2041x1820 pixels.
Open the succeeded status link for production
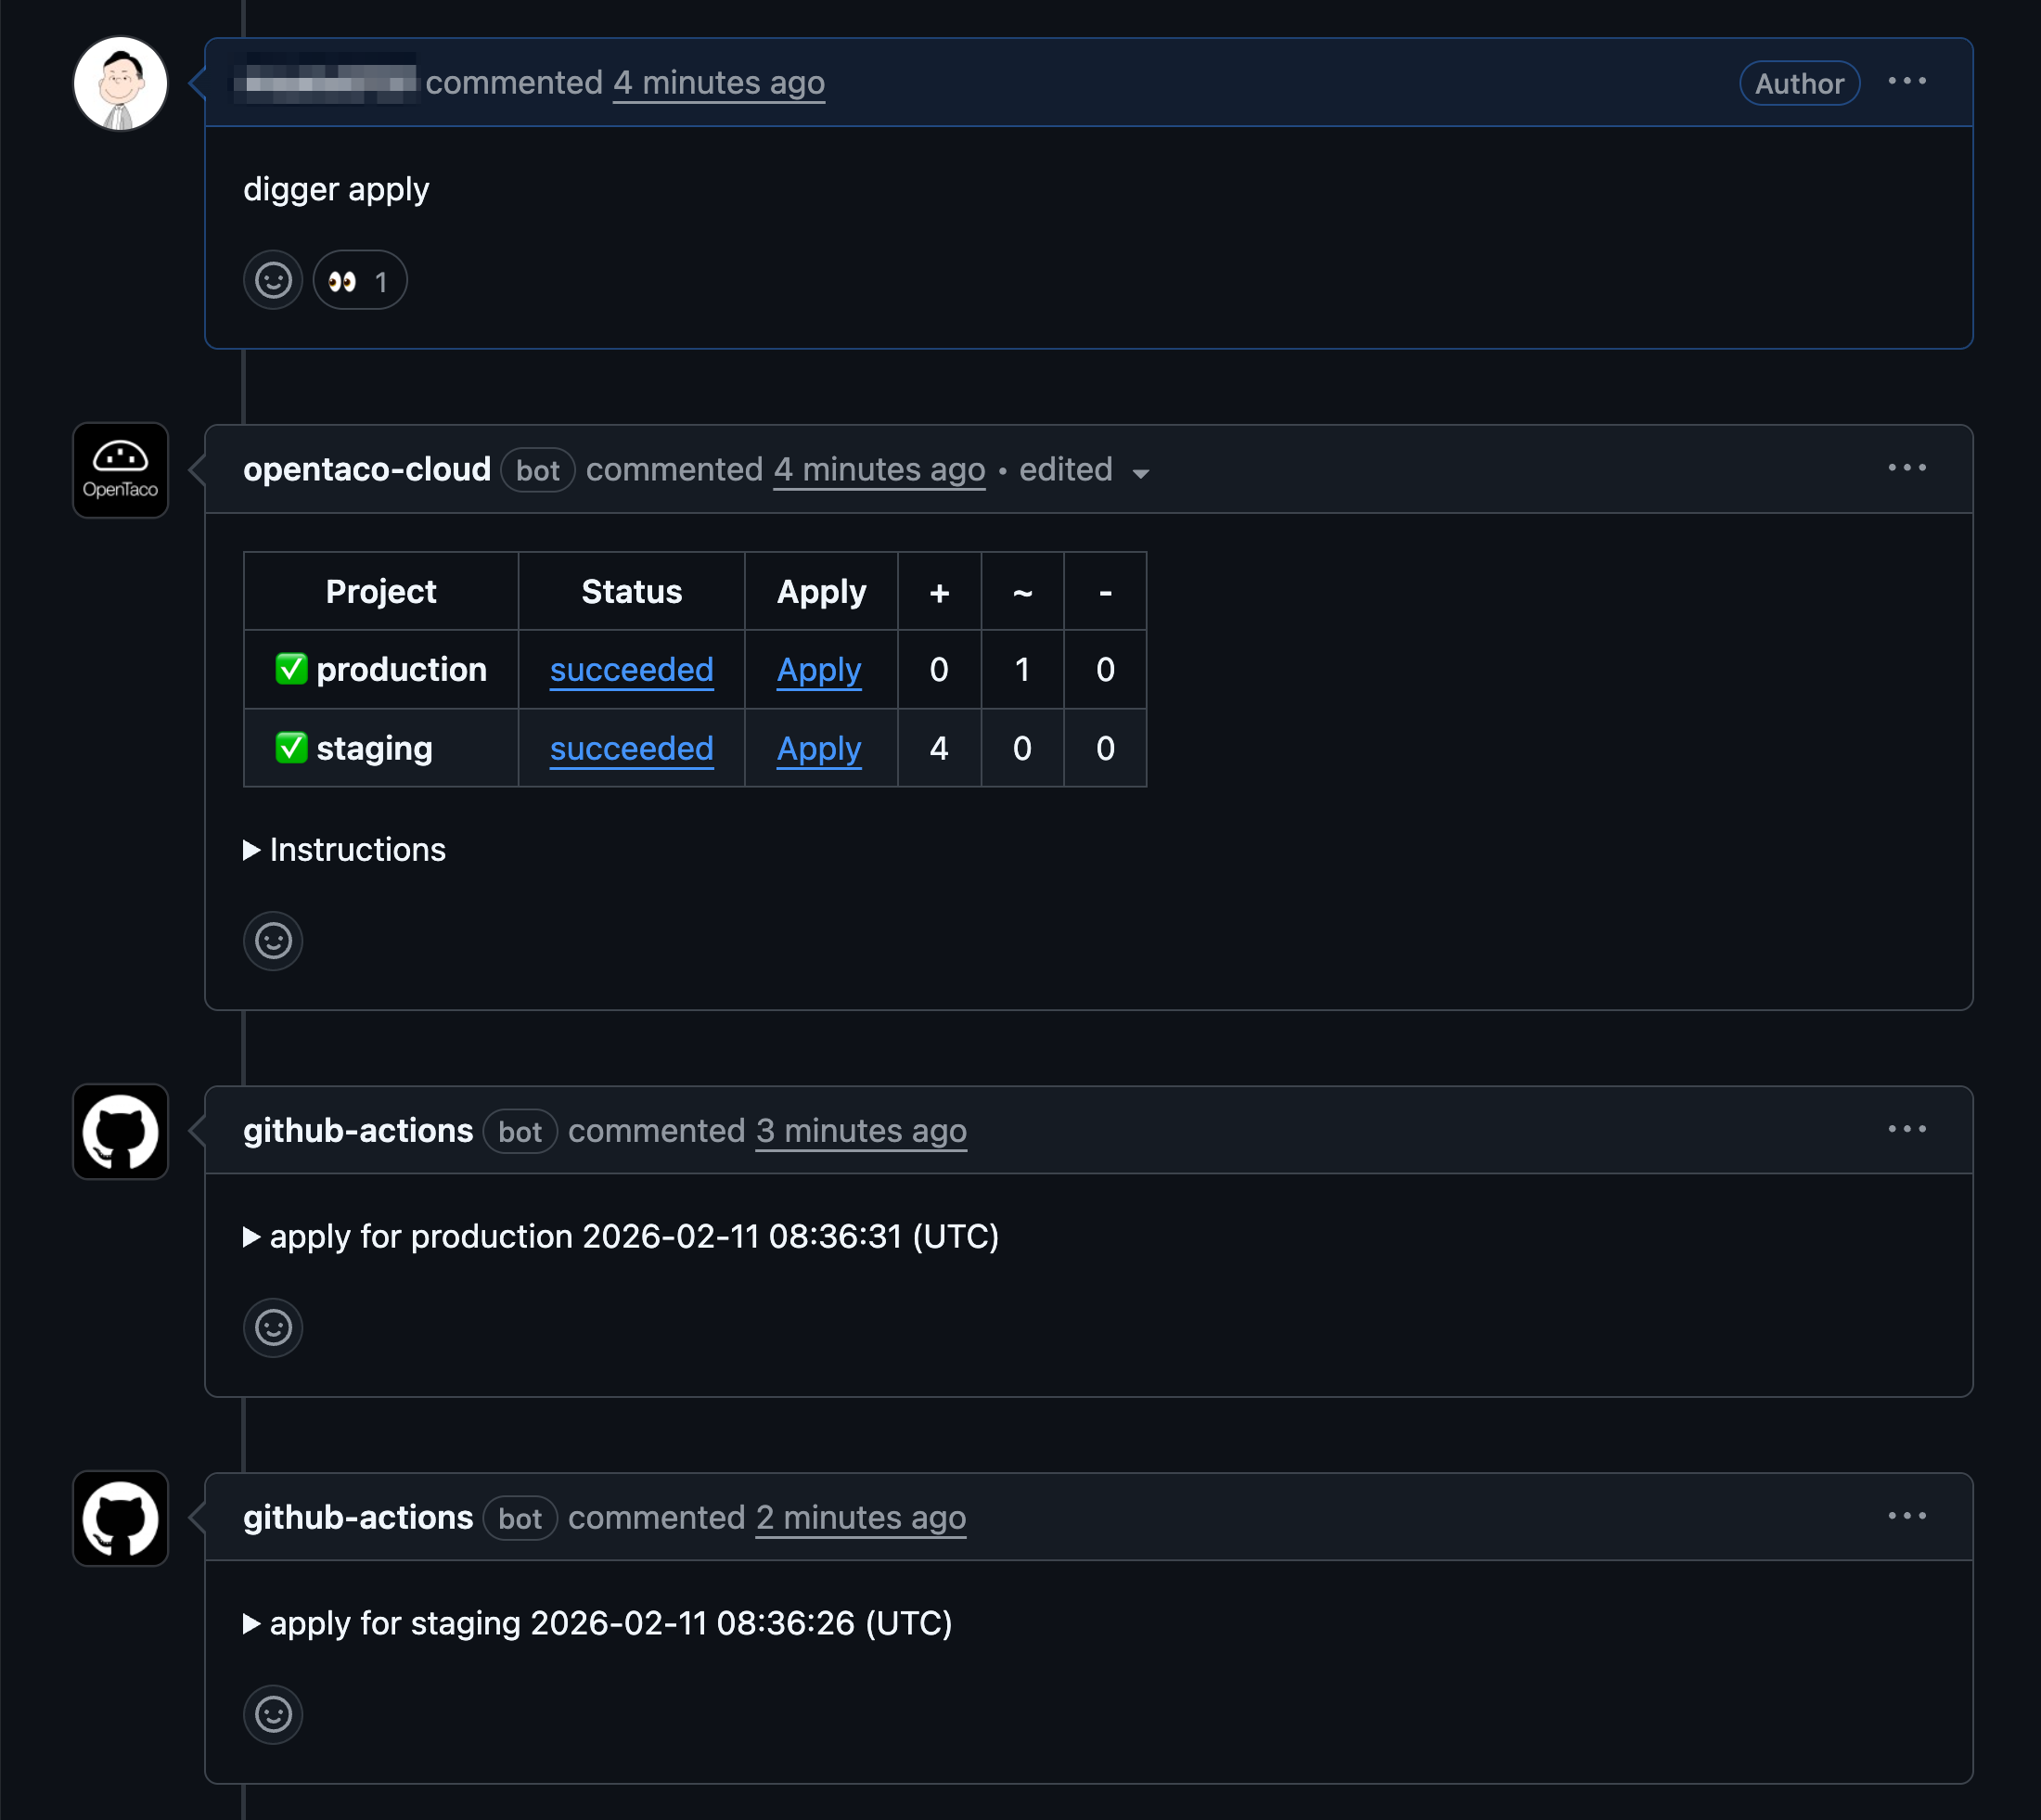coord(630,669)
